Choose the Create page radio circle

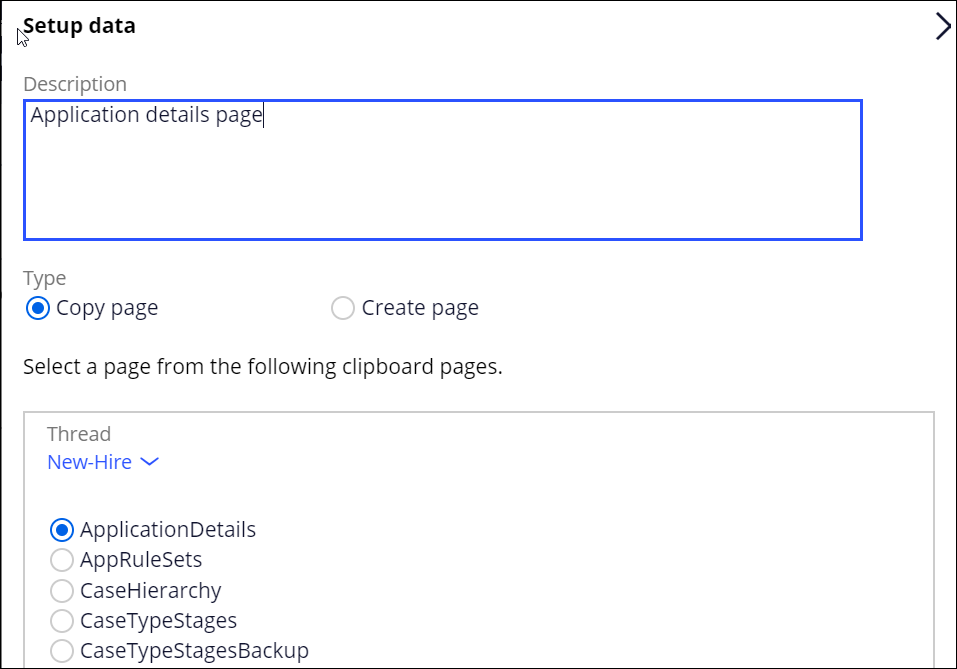(343, 308)
